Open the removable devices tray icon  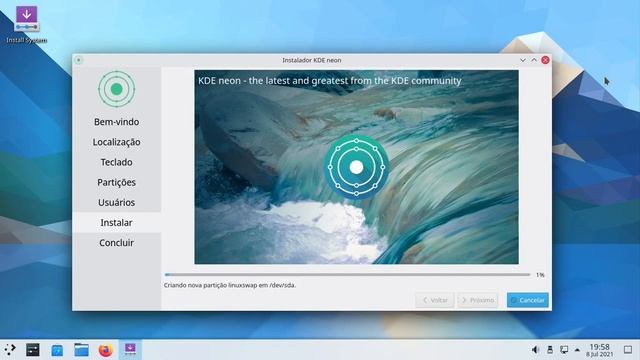550,349
